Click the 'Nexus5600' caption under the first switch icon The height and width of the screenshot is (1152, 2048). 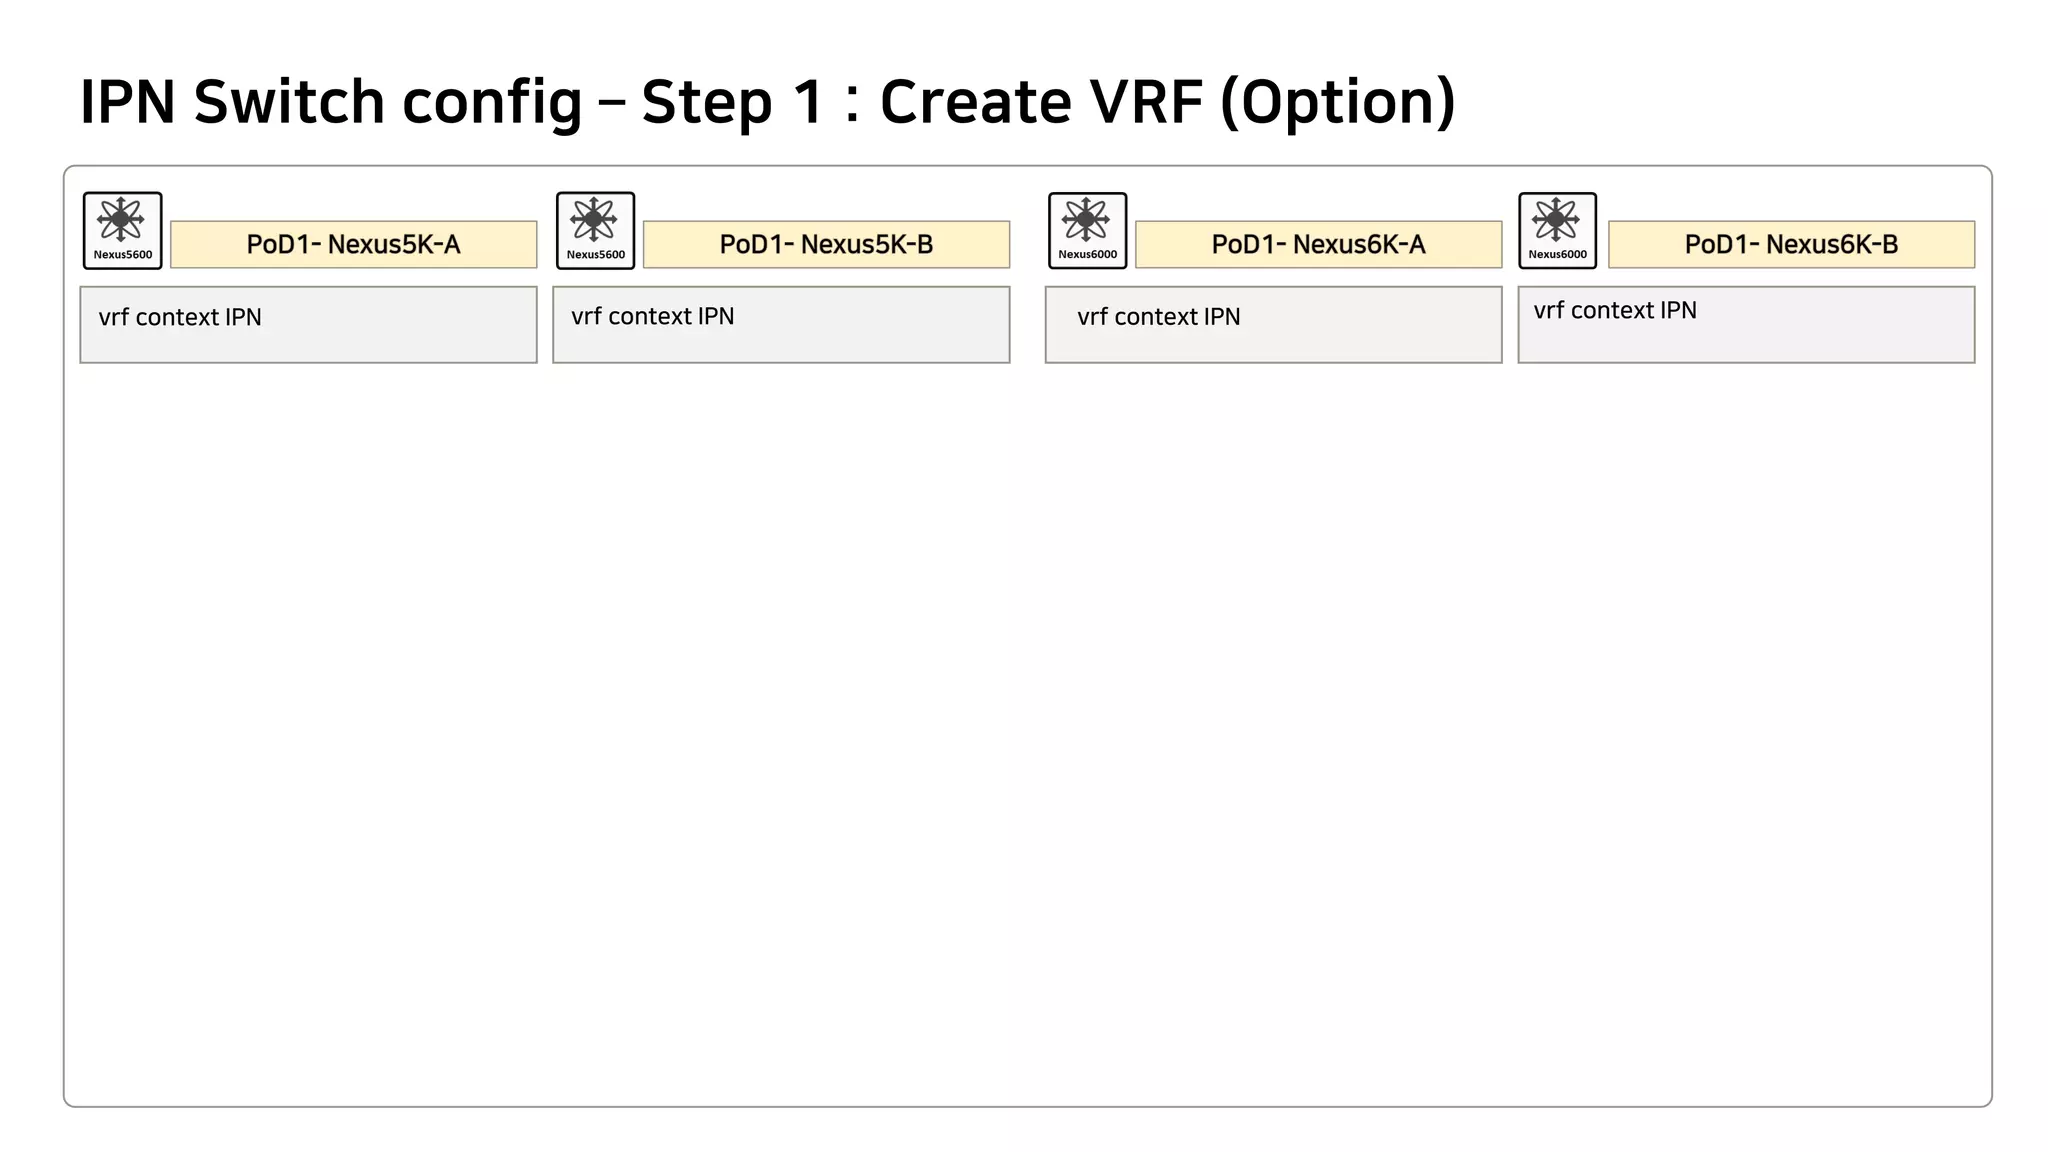point(123,255)
